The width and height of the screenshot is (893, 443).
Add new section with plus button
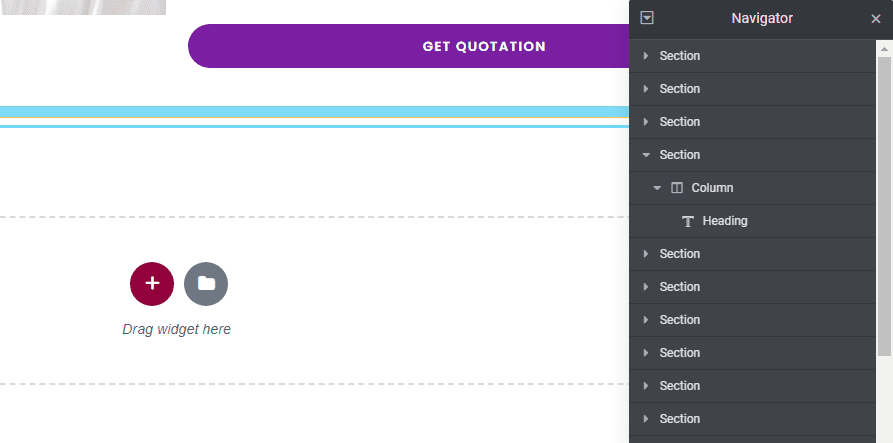152,284
